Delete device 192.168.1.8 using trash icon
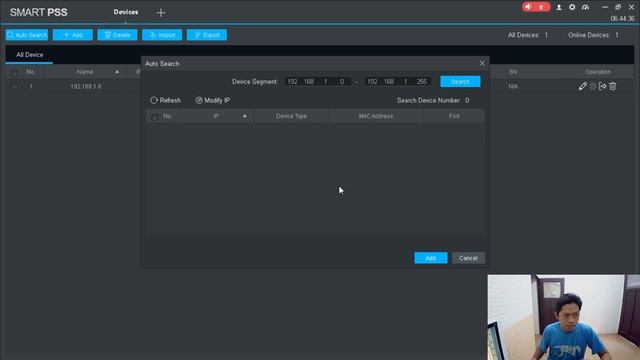Screen dimensions: 640x360 click(x=613, y=86)
